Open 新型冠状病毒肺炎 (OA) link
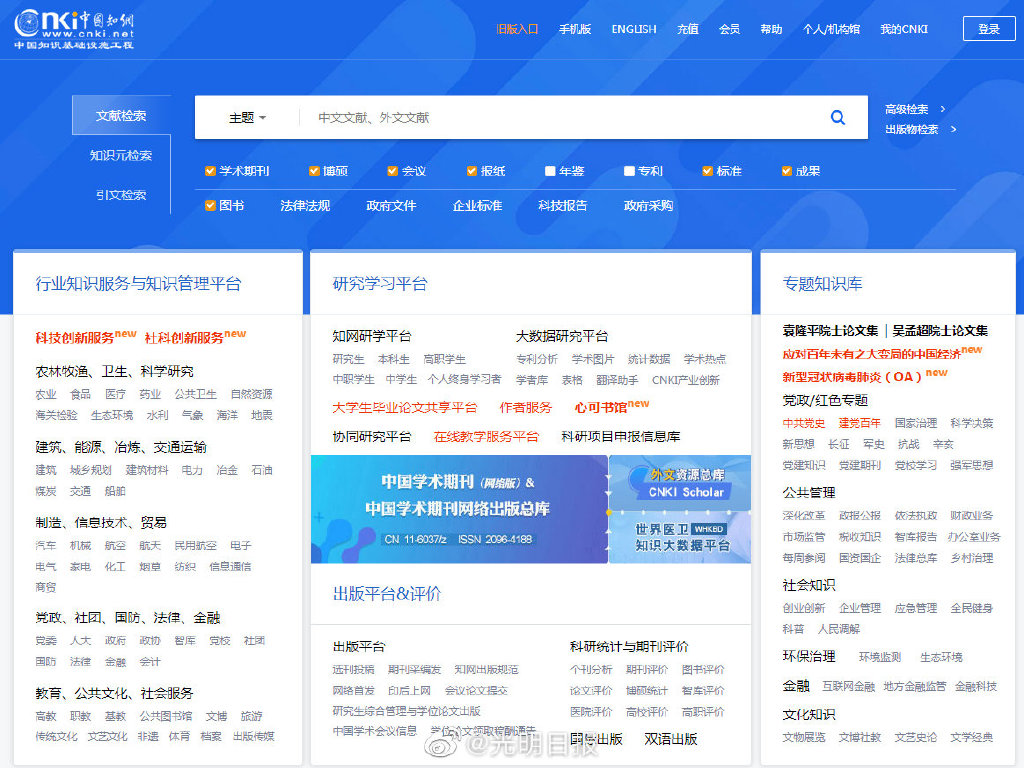Viewport: 1024px width, 768px height. coord(852,377)
